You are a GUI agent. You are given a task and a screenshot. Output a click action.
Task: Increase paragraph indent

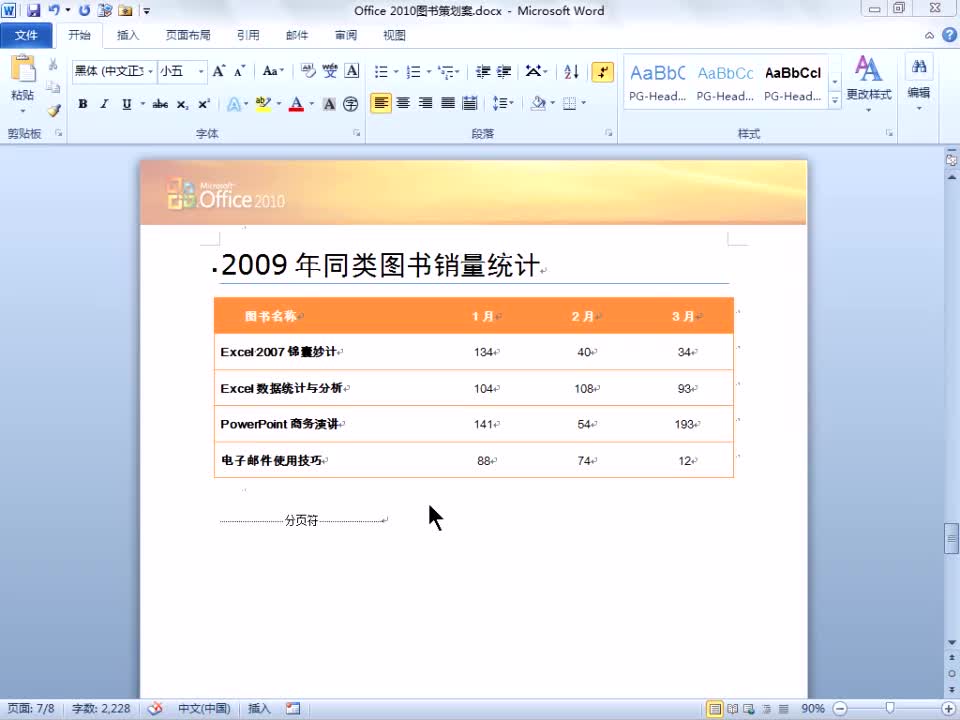(x=504, y=72)
